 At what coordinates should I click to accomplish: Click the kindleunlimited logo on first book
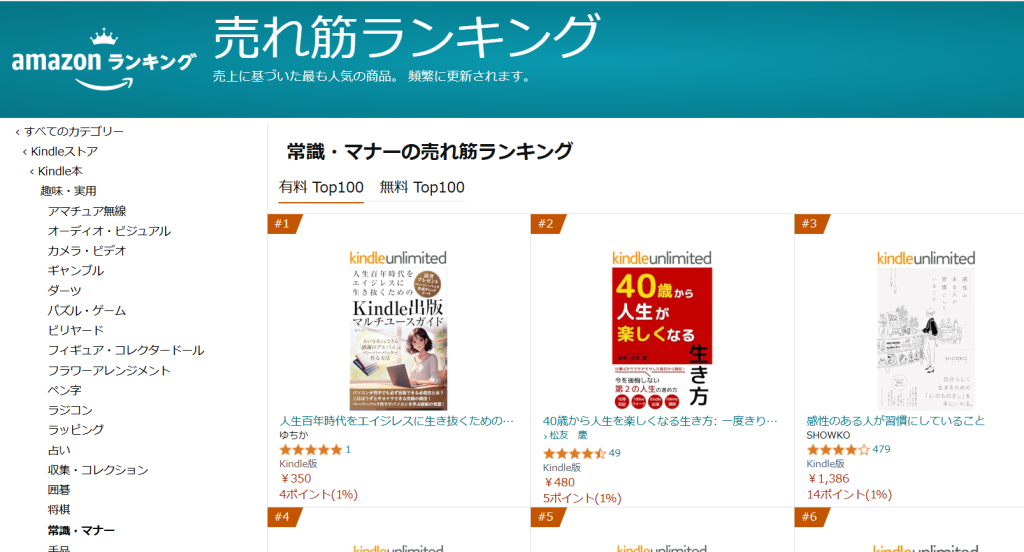[x=398, y=258]
